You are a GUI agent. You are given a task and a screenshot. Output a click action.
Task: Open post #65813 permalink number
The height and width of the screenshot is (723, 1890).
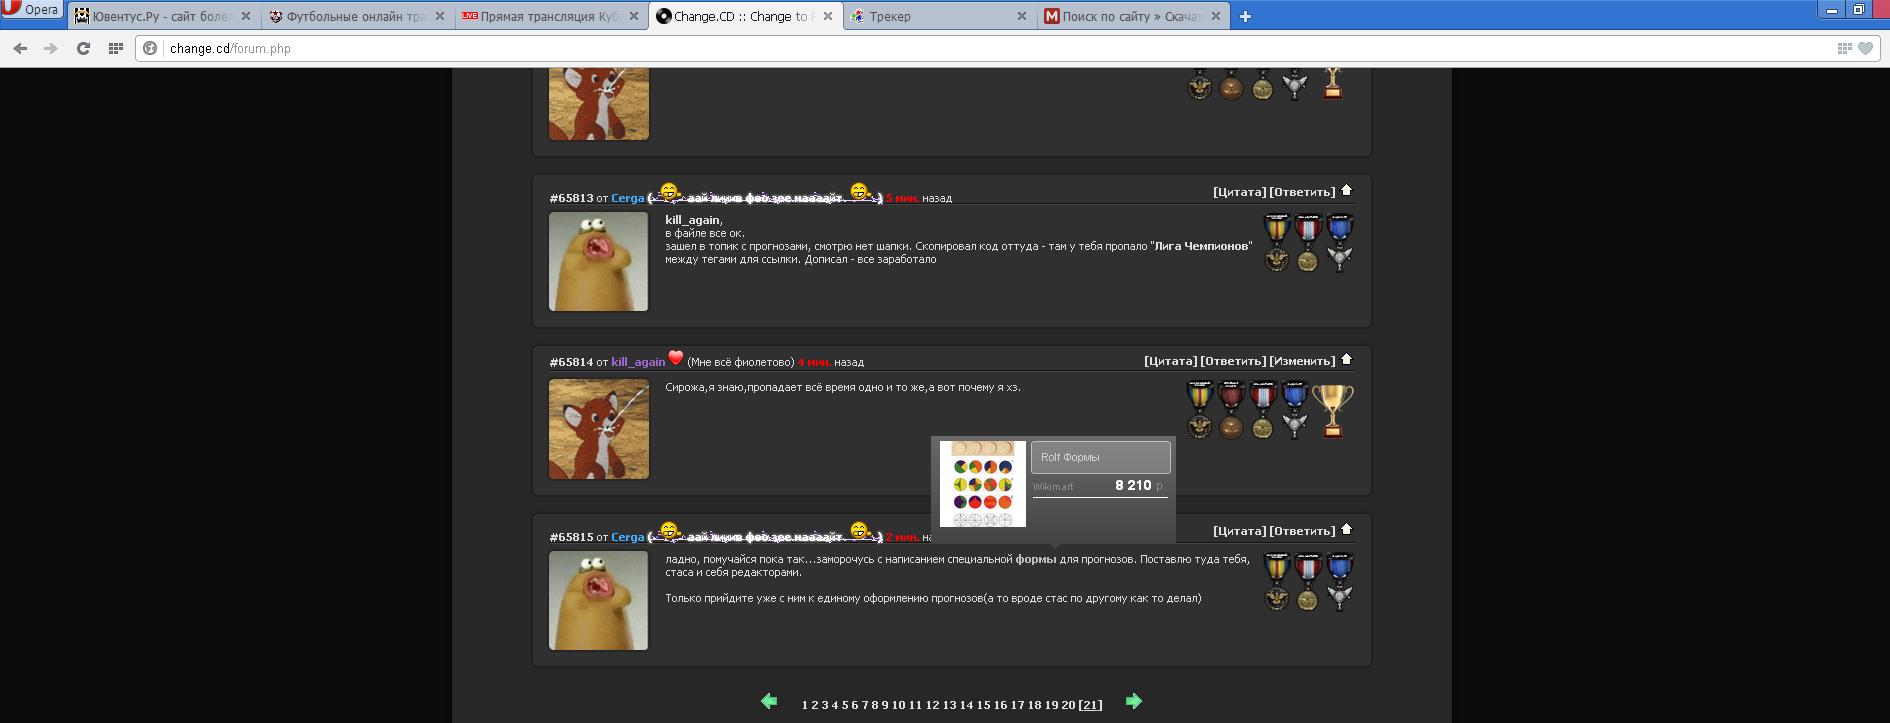[x=571, y=198]
